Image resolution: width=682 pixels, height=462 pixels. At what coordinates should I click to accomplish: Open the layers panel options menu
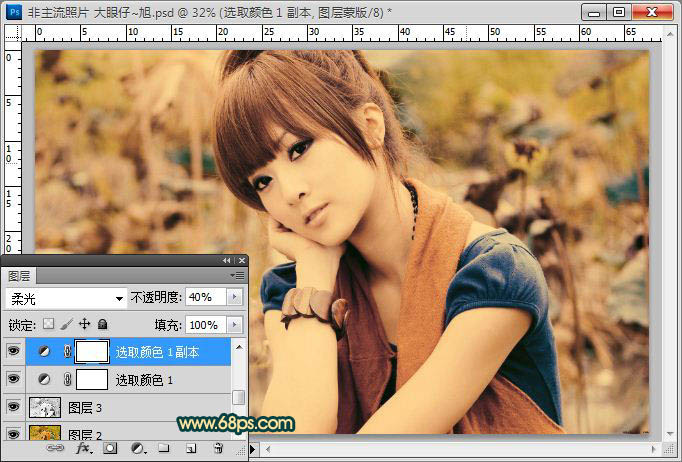[x=237, y=275]
